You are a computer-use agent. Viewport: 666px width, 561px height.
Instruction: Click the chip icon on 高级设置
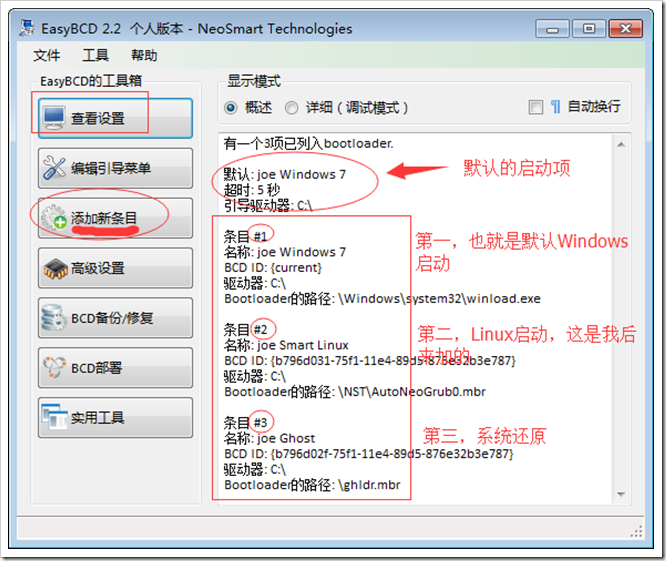click(55, 269)
